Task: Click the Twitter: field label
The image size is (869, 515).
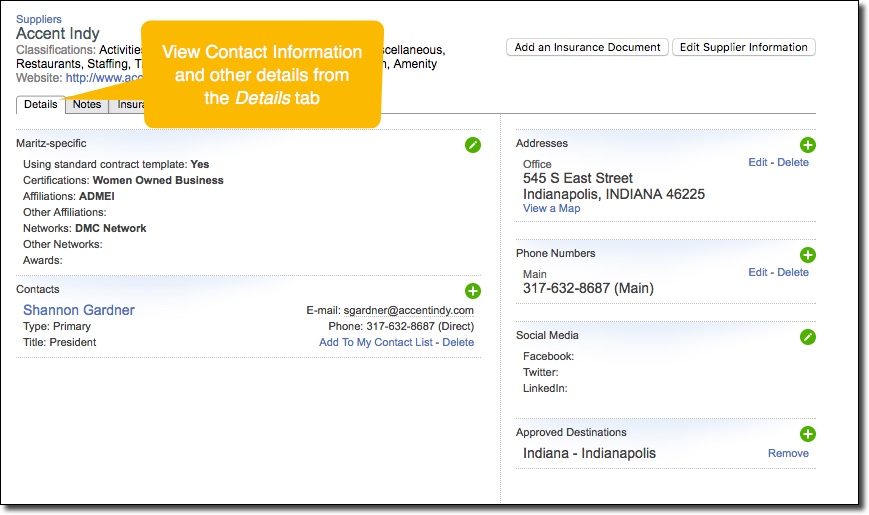Action: (540, 373)
